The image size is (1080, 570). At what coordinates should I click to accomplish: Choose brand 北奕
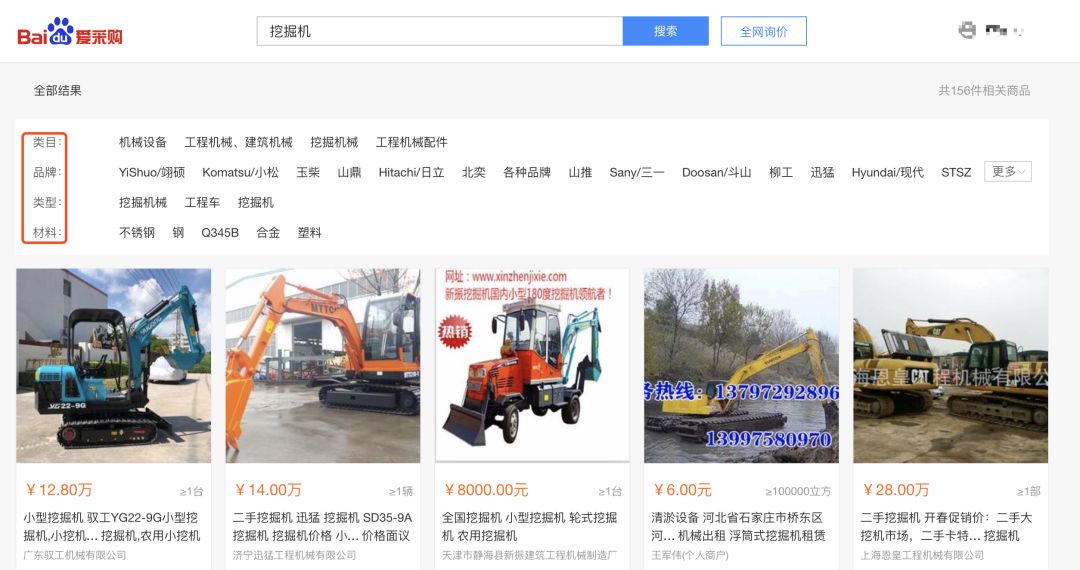click(473, 172)
